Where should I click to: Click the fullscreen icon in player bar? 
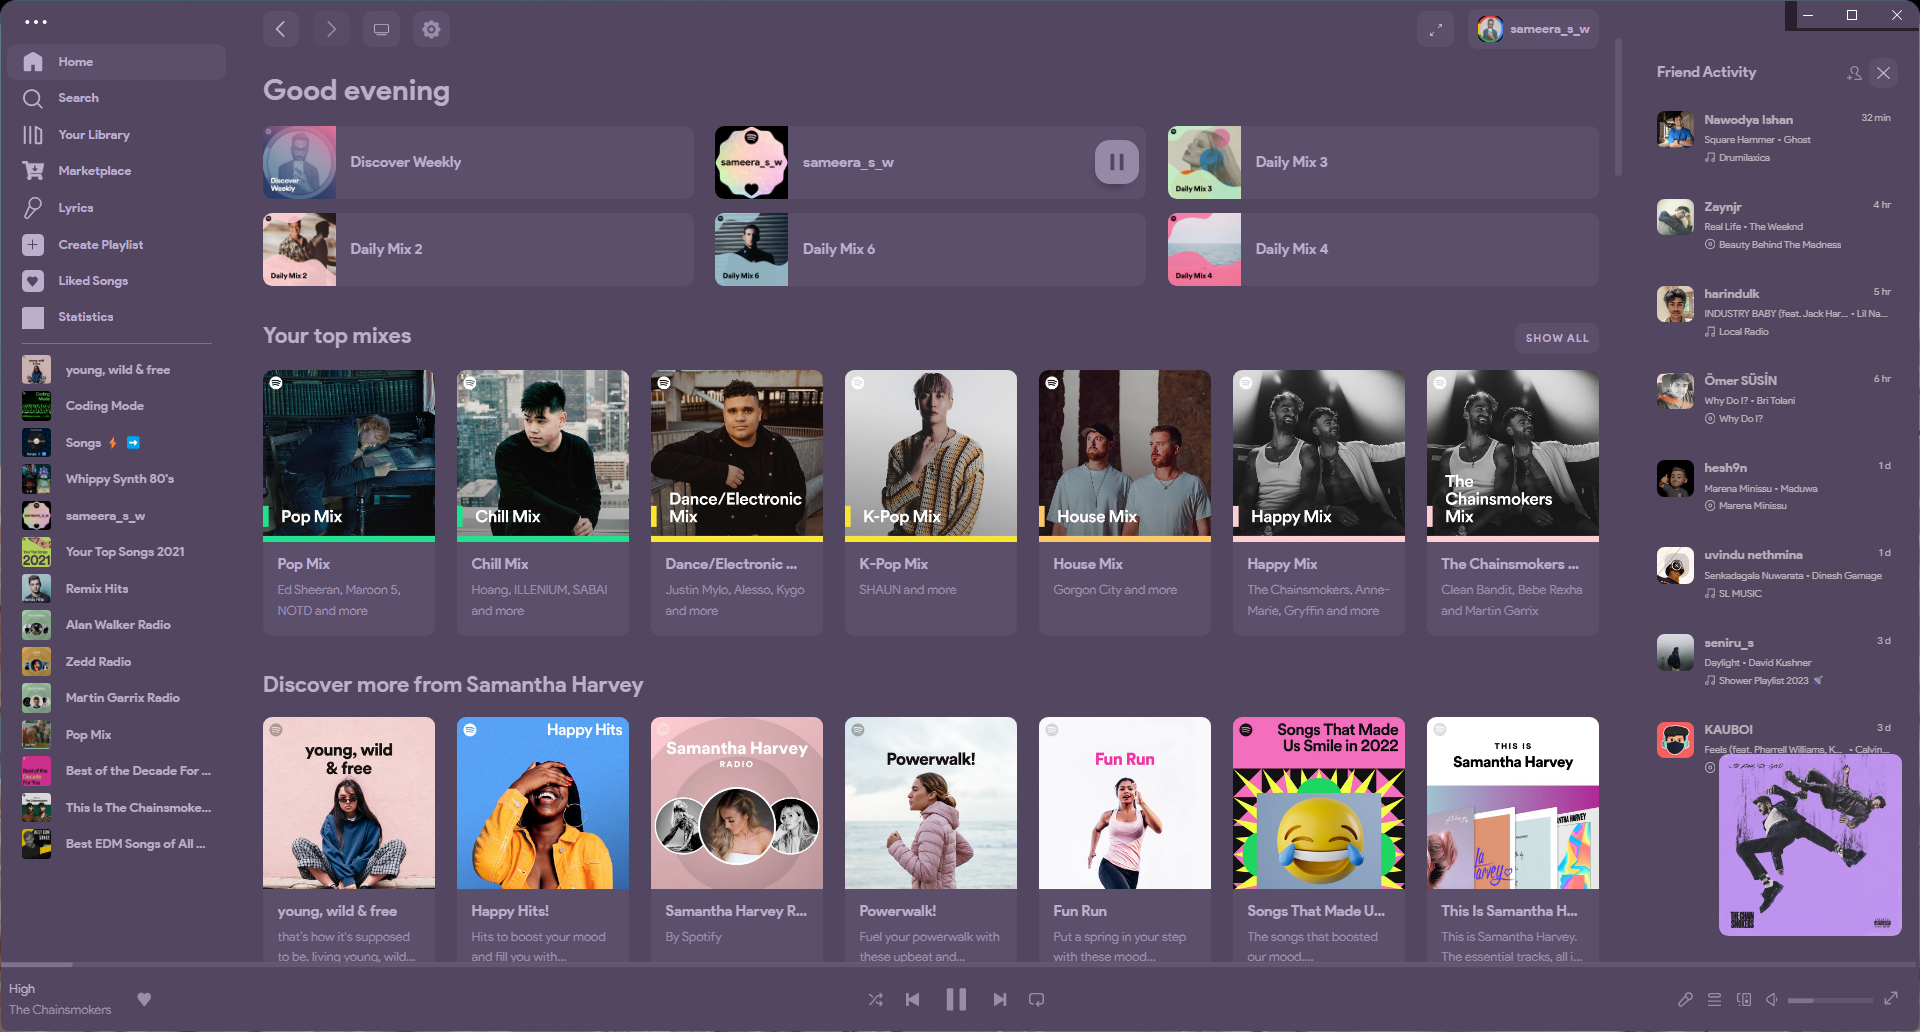pos(1891,998)
